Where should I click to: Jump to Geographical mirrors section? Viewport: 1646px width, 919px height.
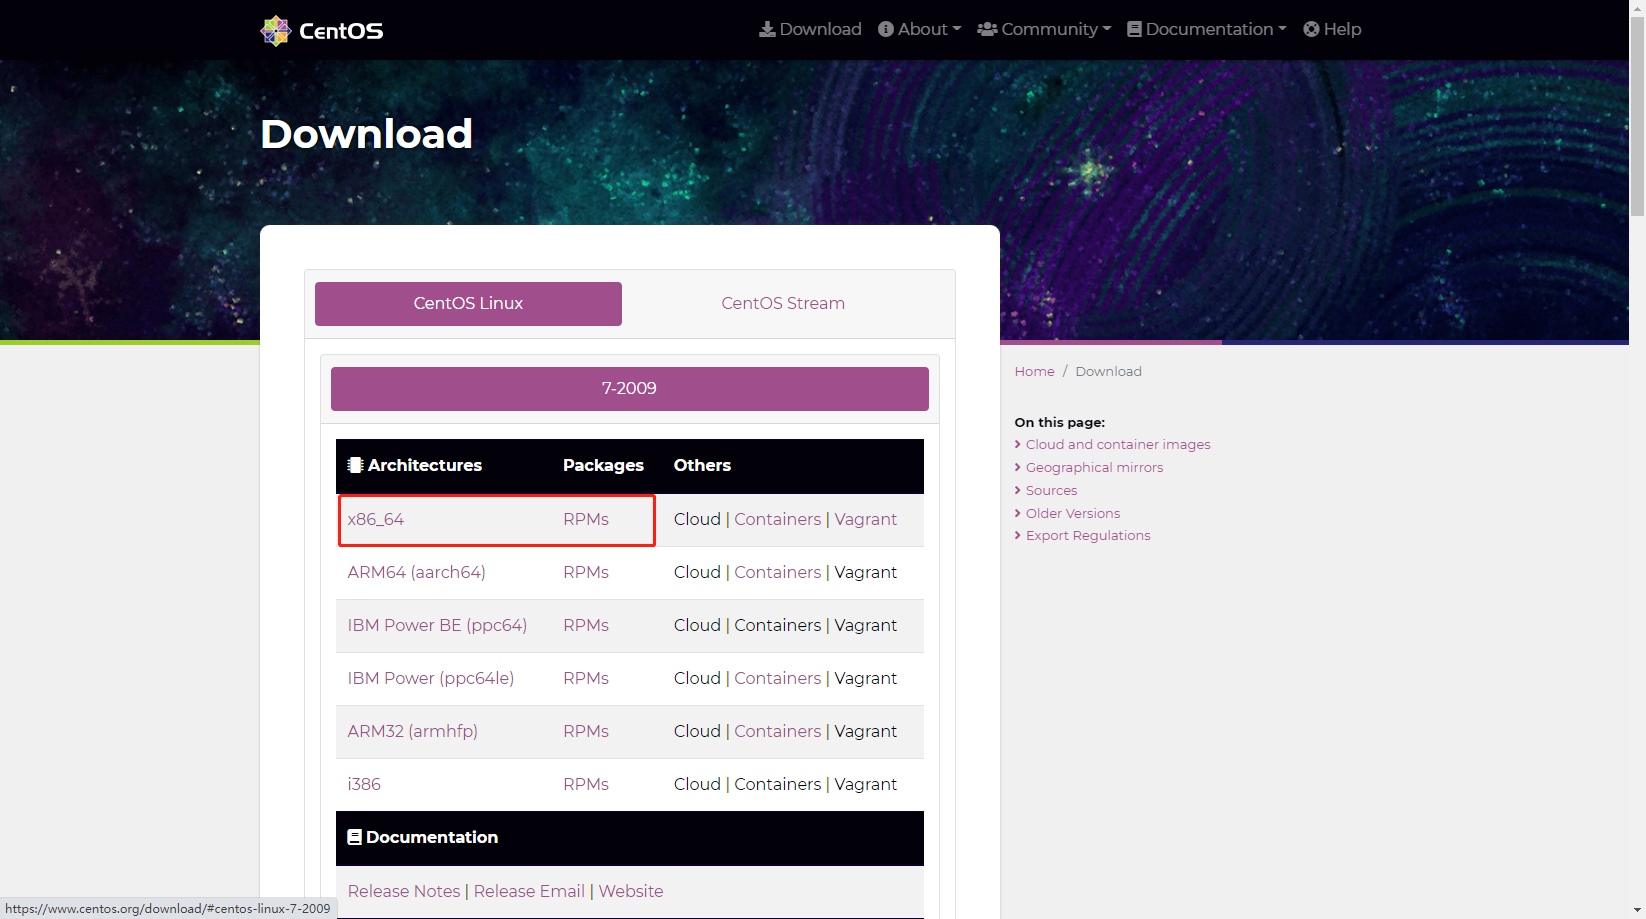1094,467
